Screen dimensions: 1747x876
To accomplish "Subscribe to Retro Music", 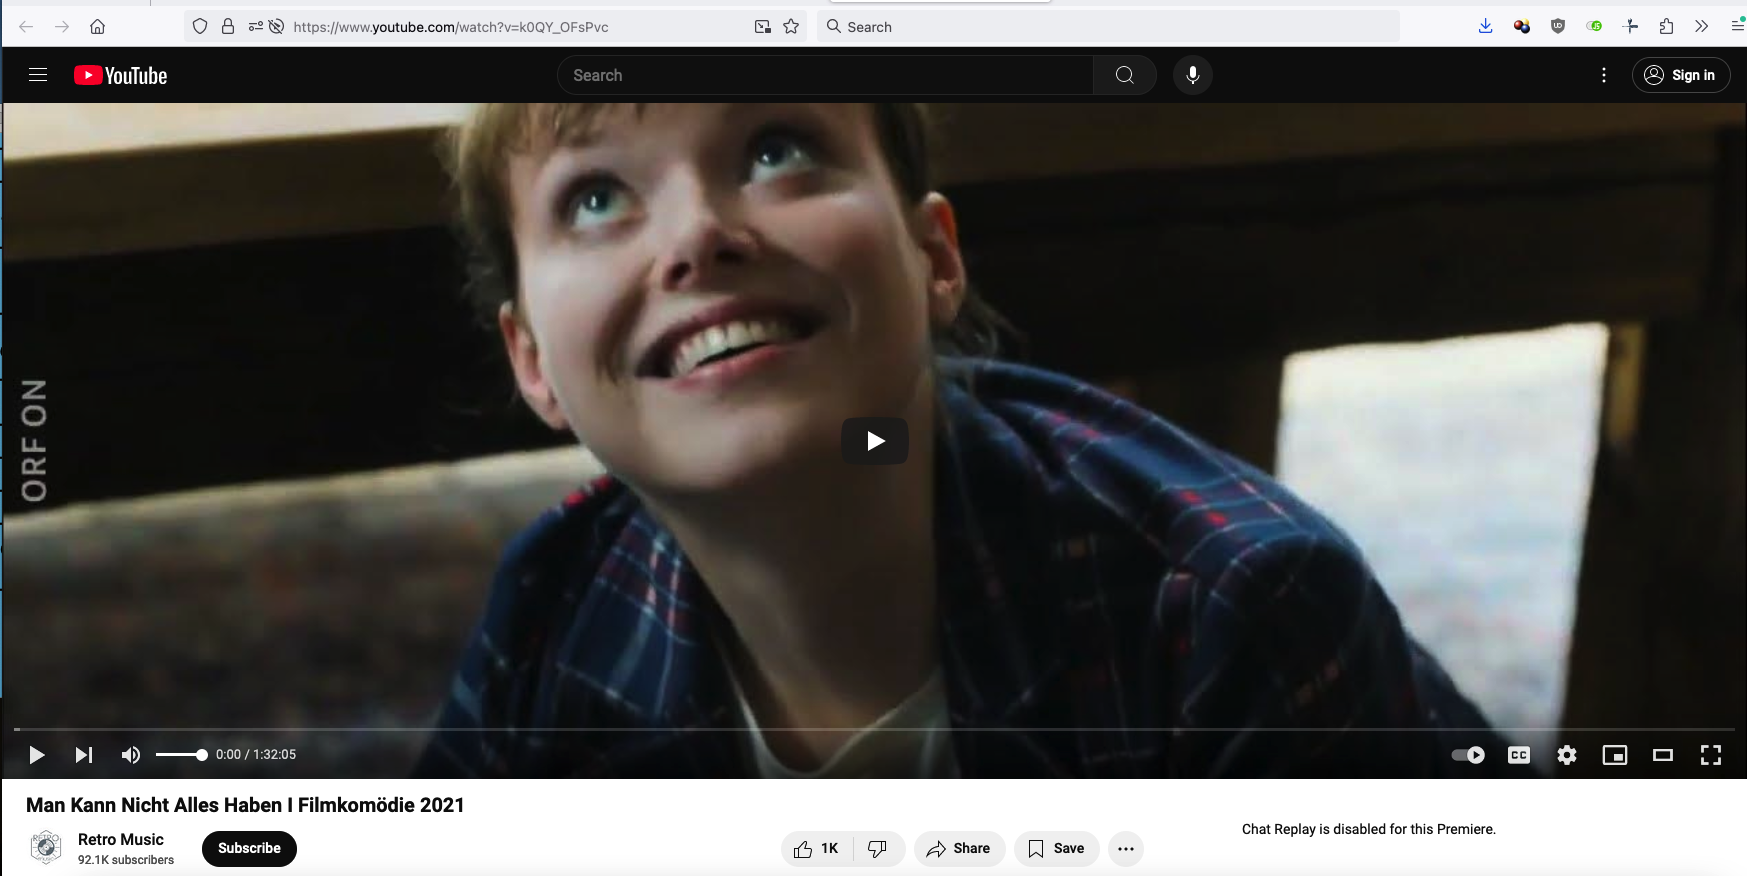I will [249, 848].
